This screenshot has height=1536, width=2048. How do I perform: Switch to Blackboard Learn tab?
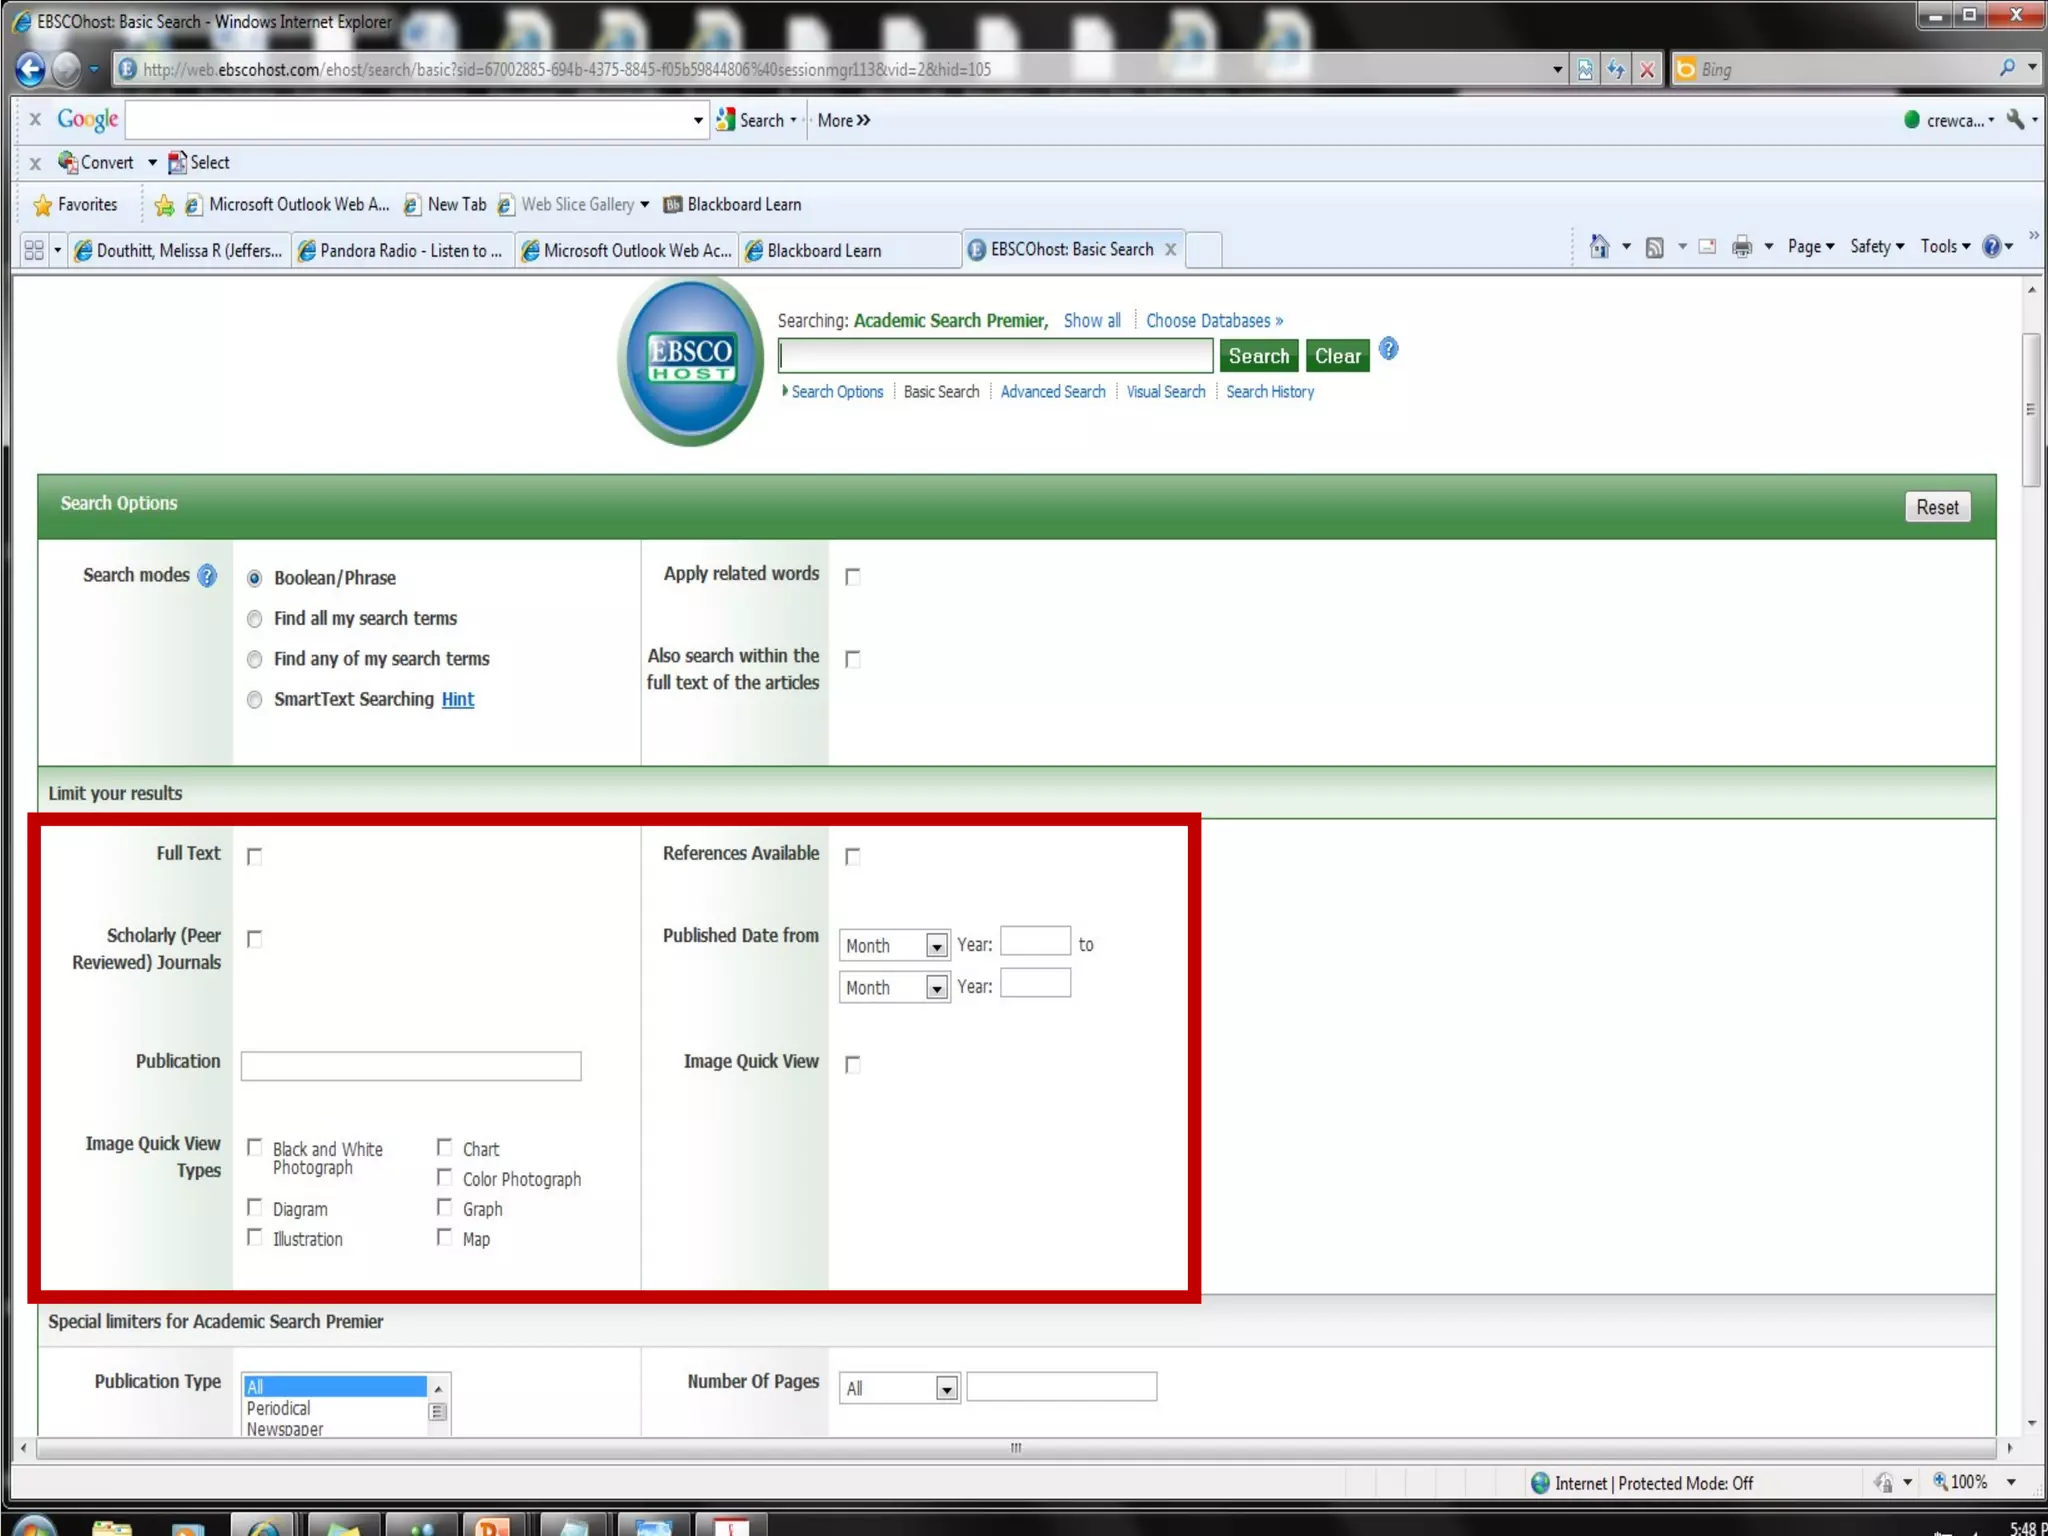[825, 251]
